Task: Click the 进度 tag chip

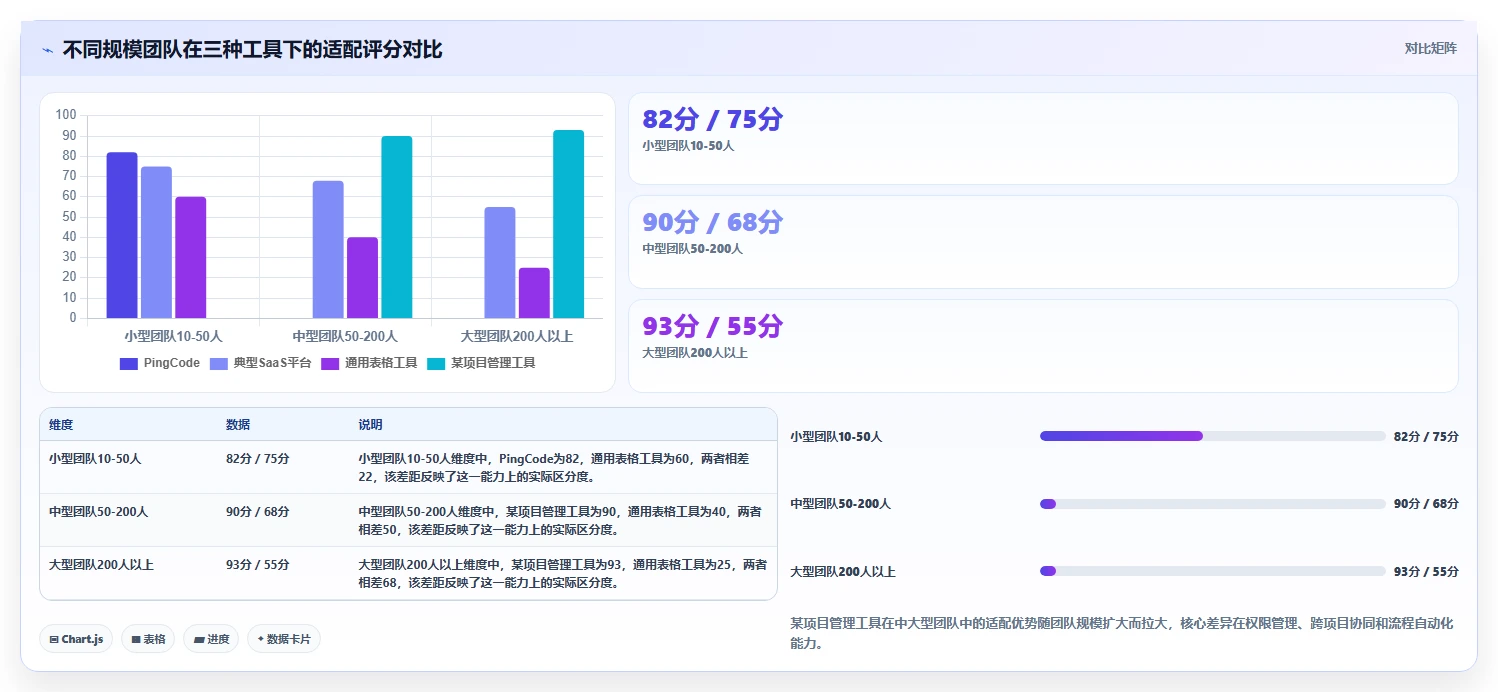Action: point(211,639)
